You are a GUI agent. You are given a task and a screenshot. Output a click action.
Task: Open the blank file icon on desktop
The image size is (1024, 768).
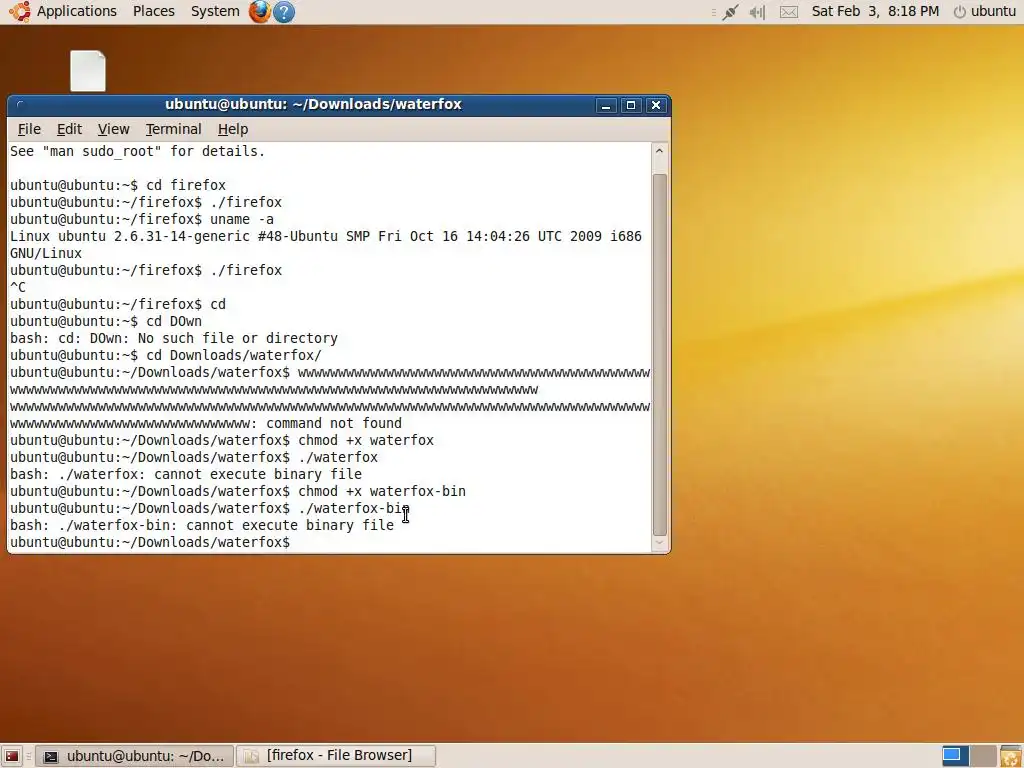88,71
